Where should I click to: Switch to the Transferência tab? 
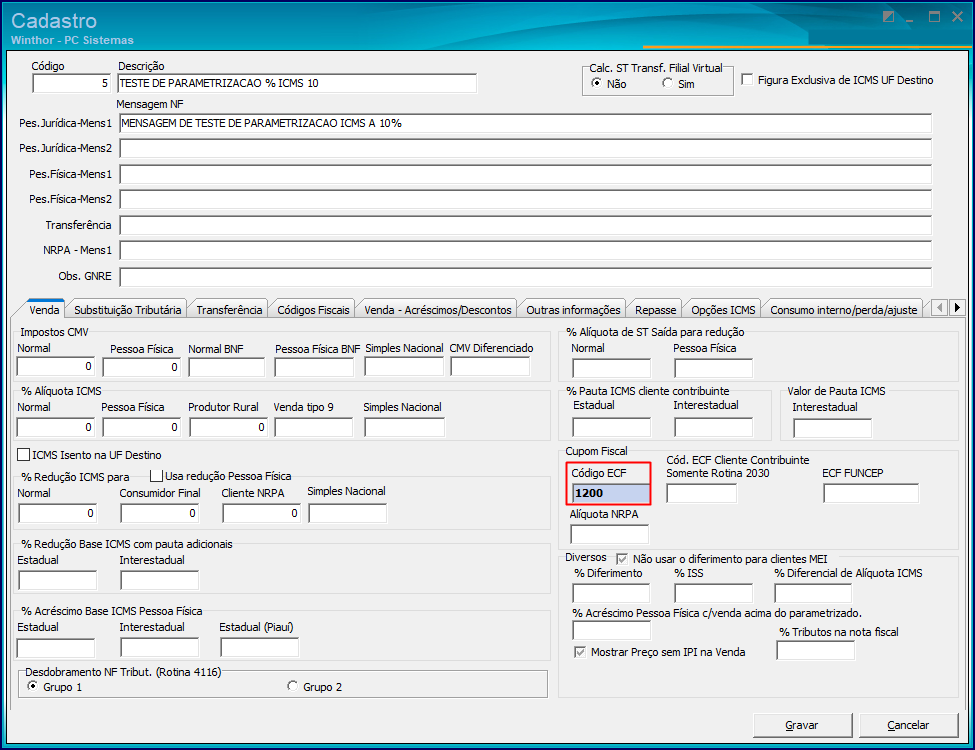(229, 309)
